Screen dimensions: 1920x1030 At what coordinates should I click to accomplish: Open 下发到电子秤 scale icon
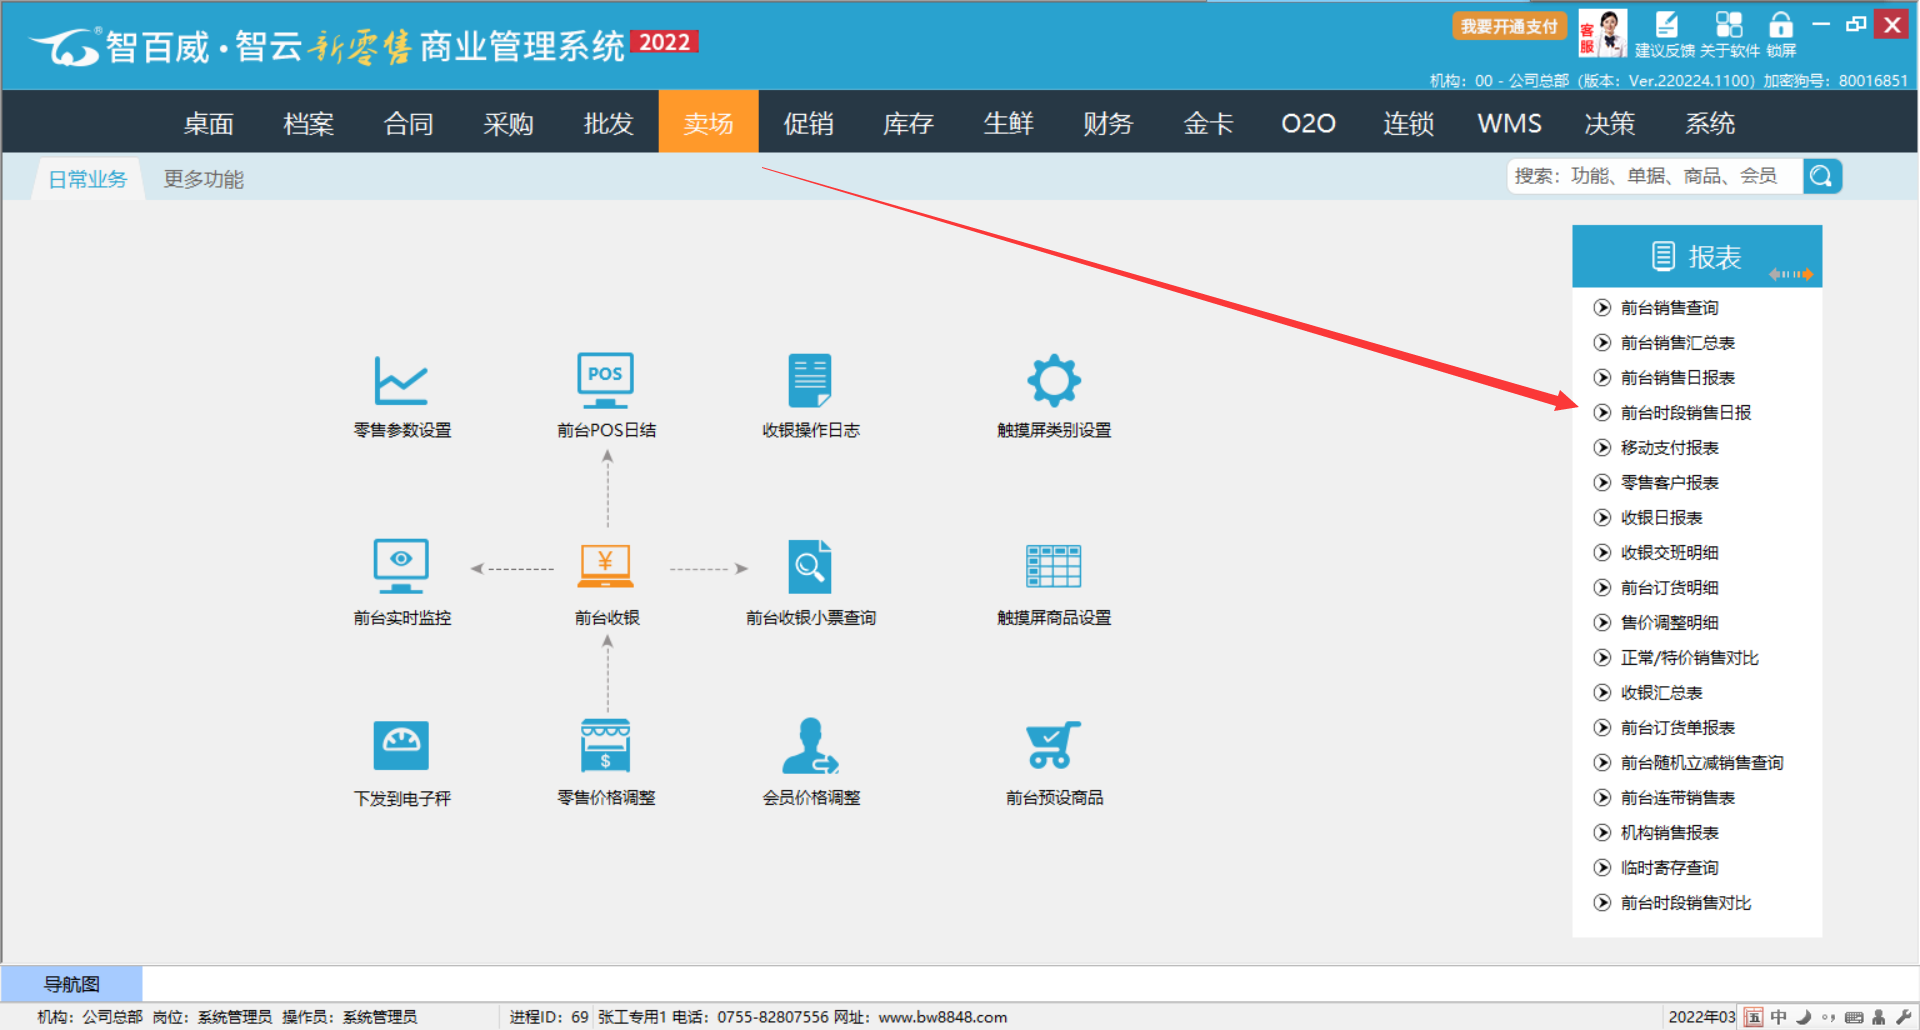(401, 746)
